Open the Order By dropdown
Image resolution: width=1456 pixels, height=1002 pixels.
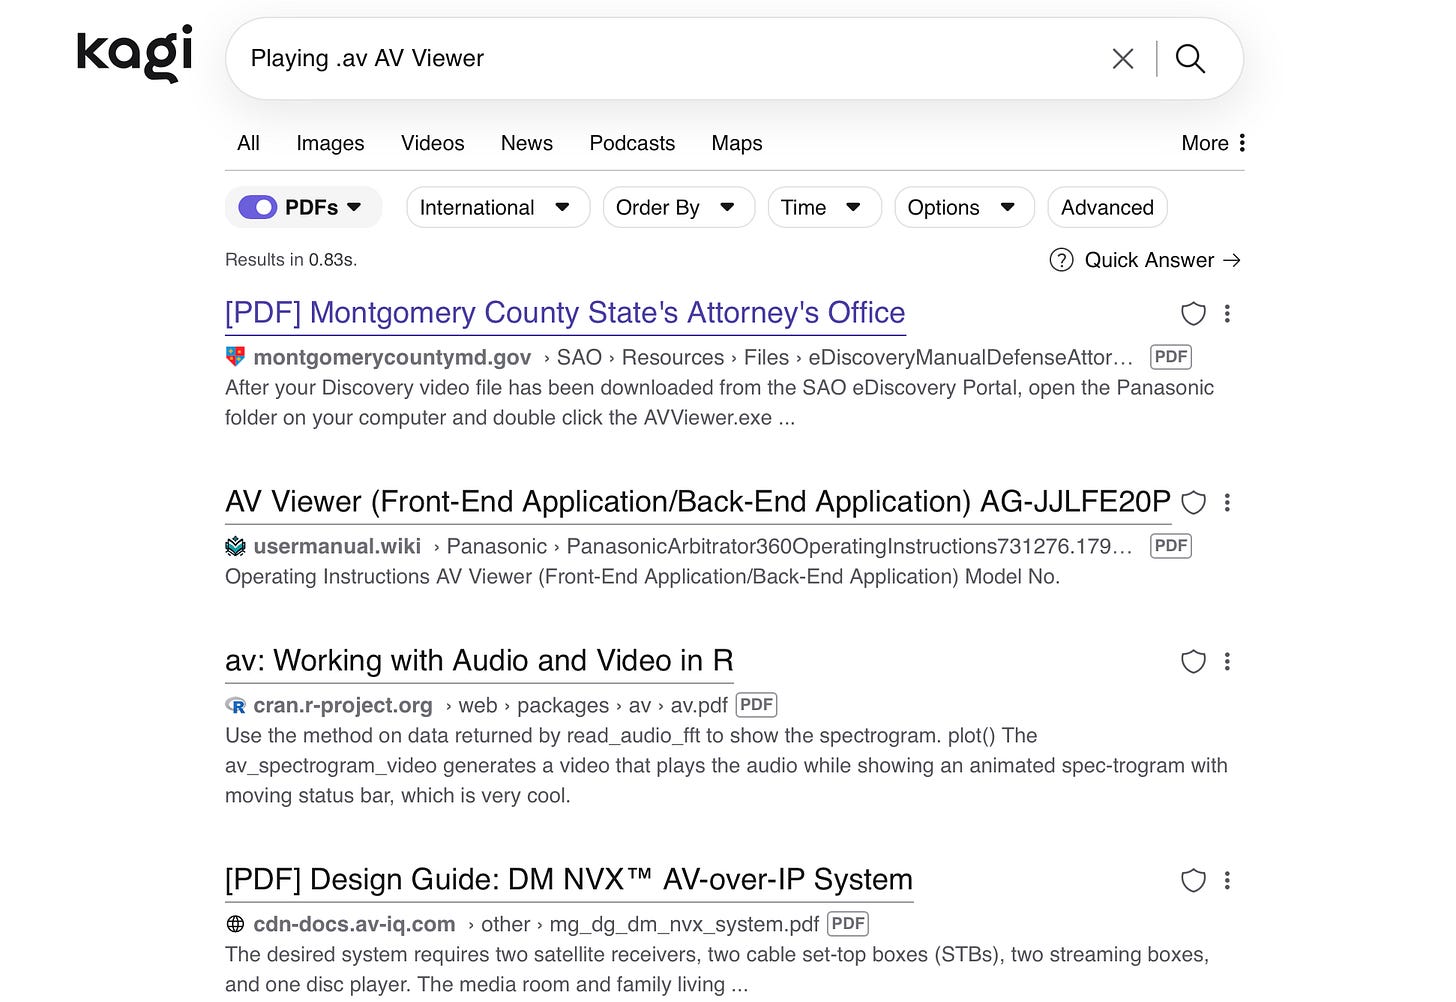pos(678,207)
